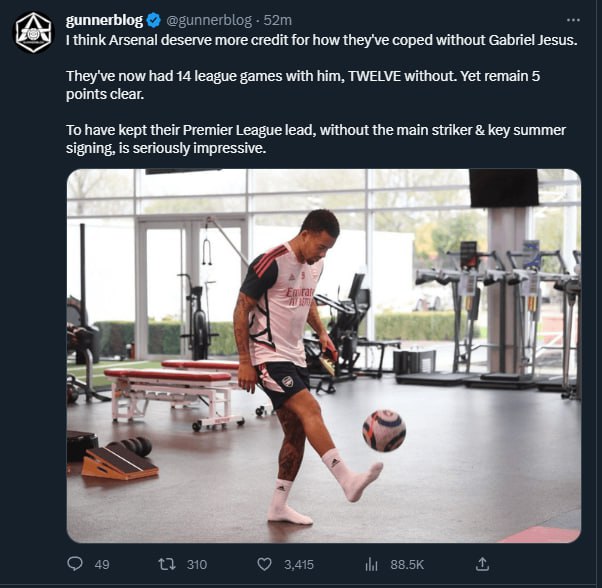This screenshot has width=602, height=588.
Task: Click the 310 retweets count
Action: 196,564
